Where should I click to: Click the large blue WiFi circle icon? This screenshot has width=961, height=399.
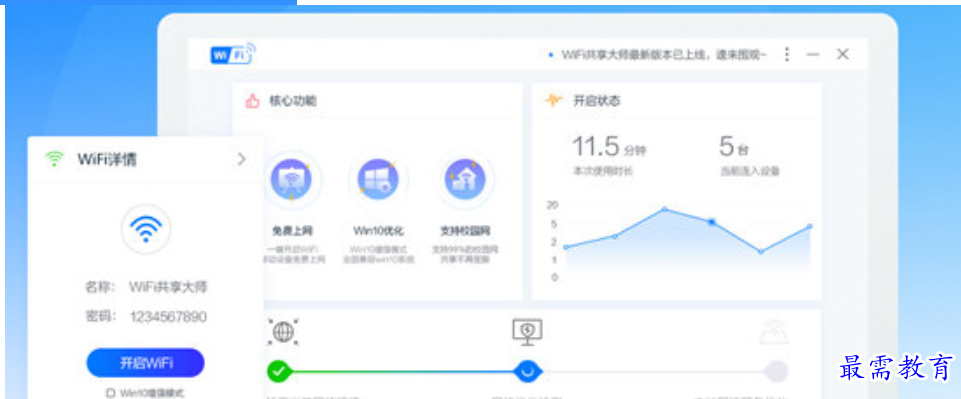146,229
